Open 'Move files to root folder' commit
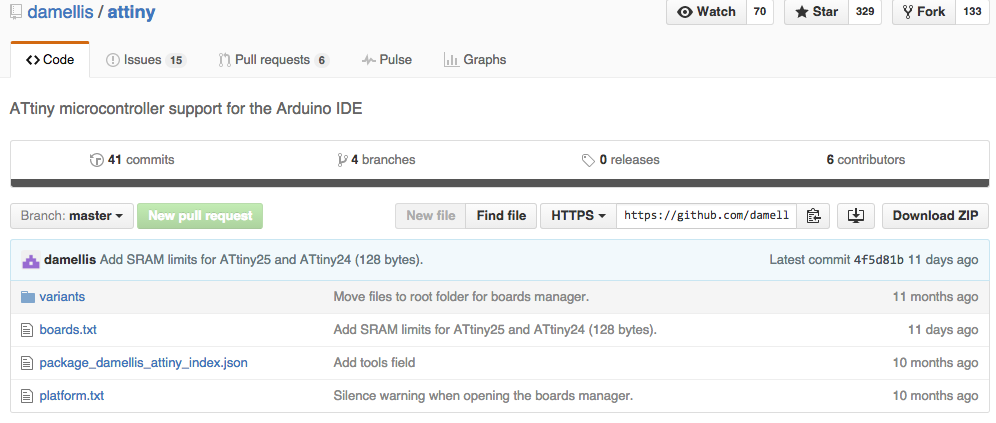The width and height of the screenshot is (996, 423). tap(461, 297)
